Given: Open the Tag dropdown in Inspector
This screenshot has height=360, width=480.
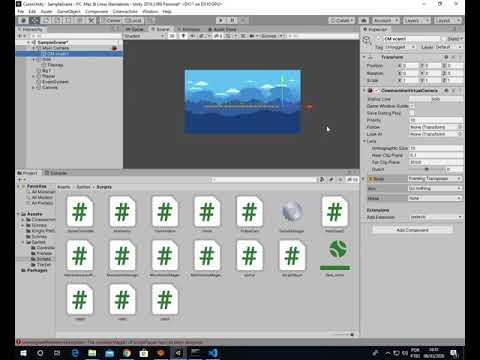Looking at the screenshot, I should click(400, 47).
